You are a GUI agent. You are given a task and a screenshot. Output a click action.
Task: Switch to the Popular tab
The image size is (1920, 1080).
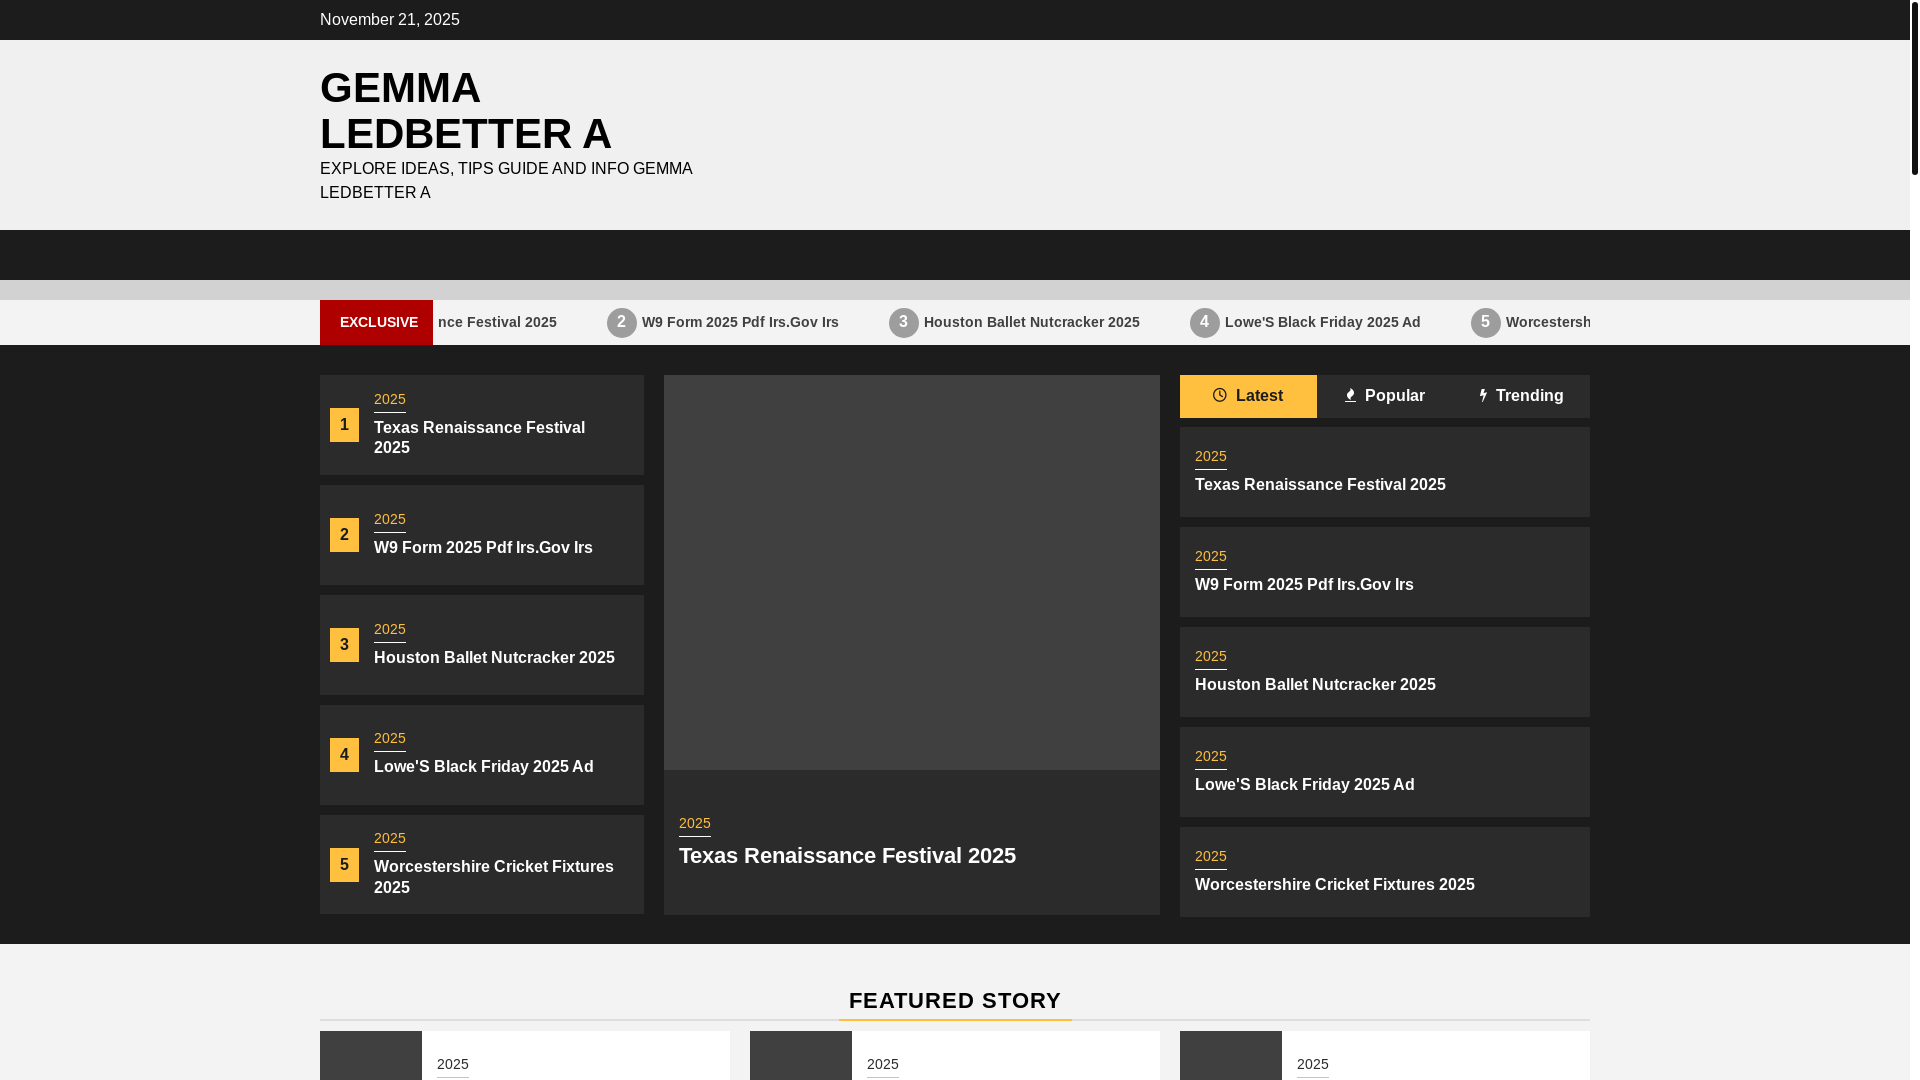[x=1385, y=396]
